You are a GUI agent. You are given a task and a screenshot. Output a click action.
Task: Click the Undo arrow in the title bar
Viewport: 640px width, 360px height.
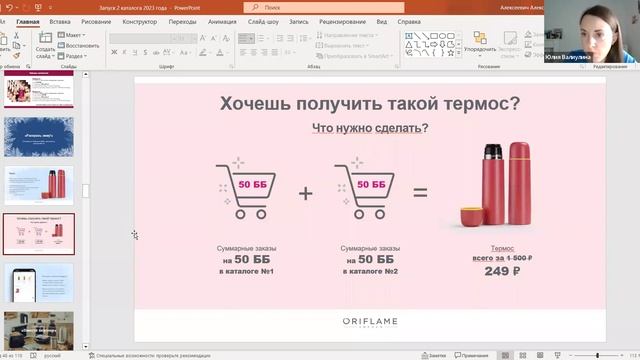(9, 7)
